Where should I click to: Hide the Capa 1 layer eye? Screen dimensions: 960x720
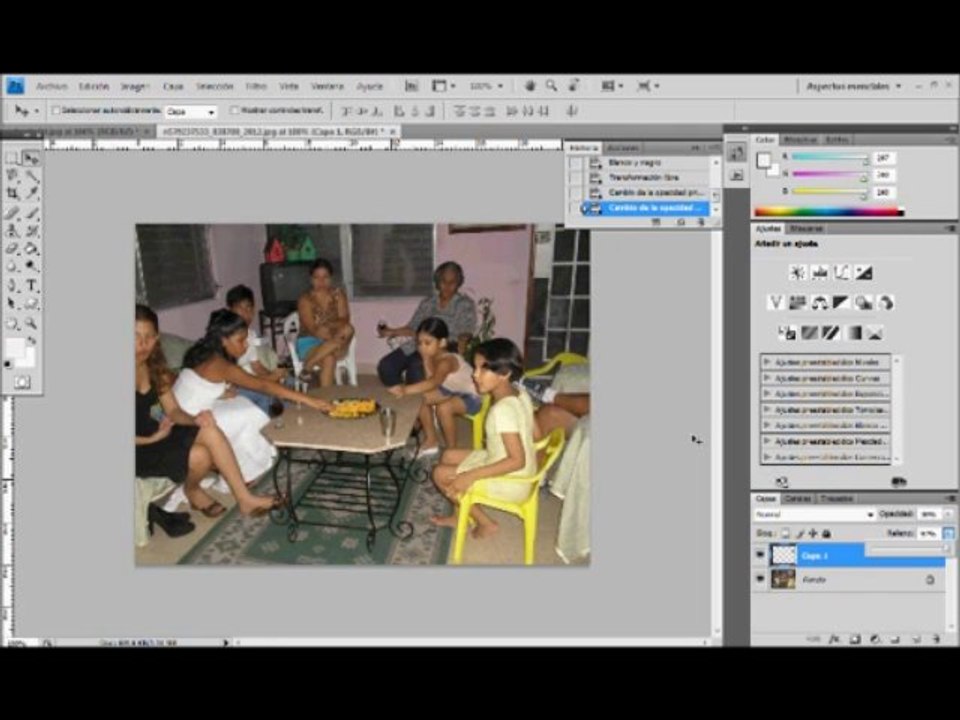coord(760,555)
